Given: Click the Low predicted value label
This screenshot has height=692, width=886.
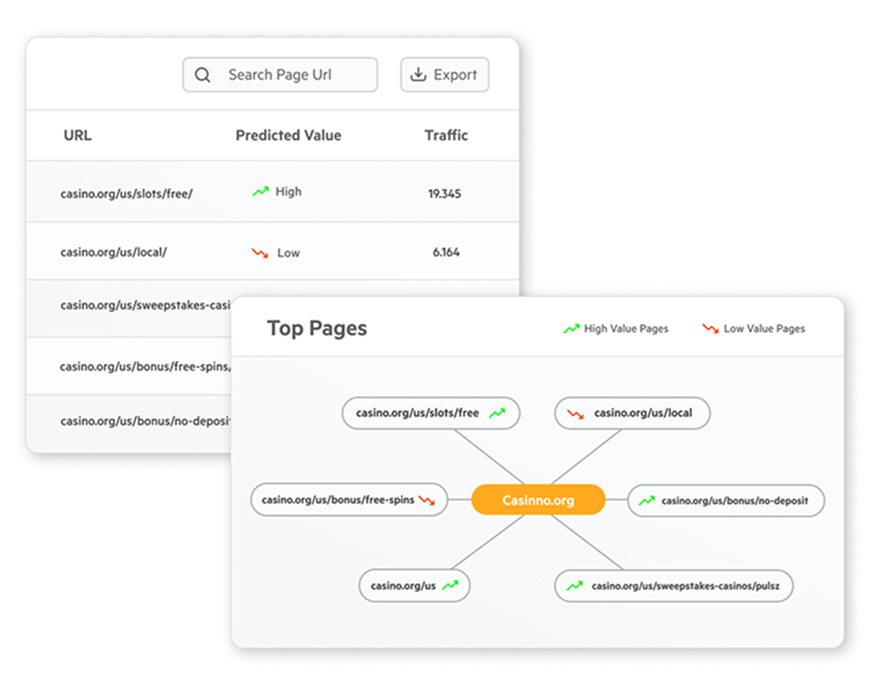Looking at the screenshot, I should point(288,253).
